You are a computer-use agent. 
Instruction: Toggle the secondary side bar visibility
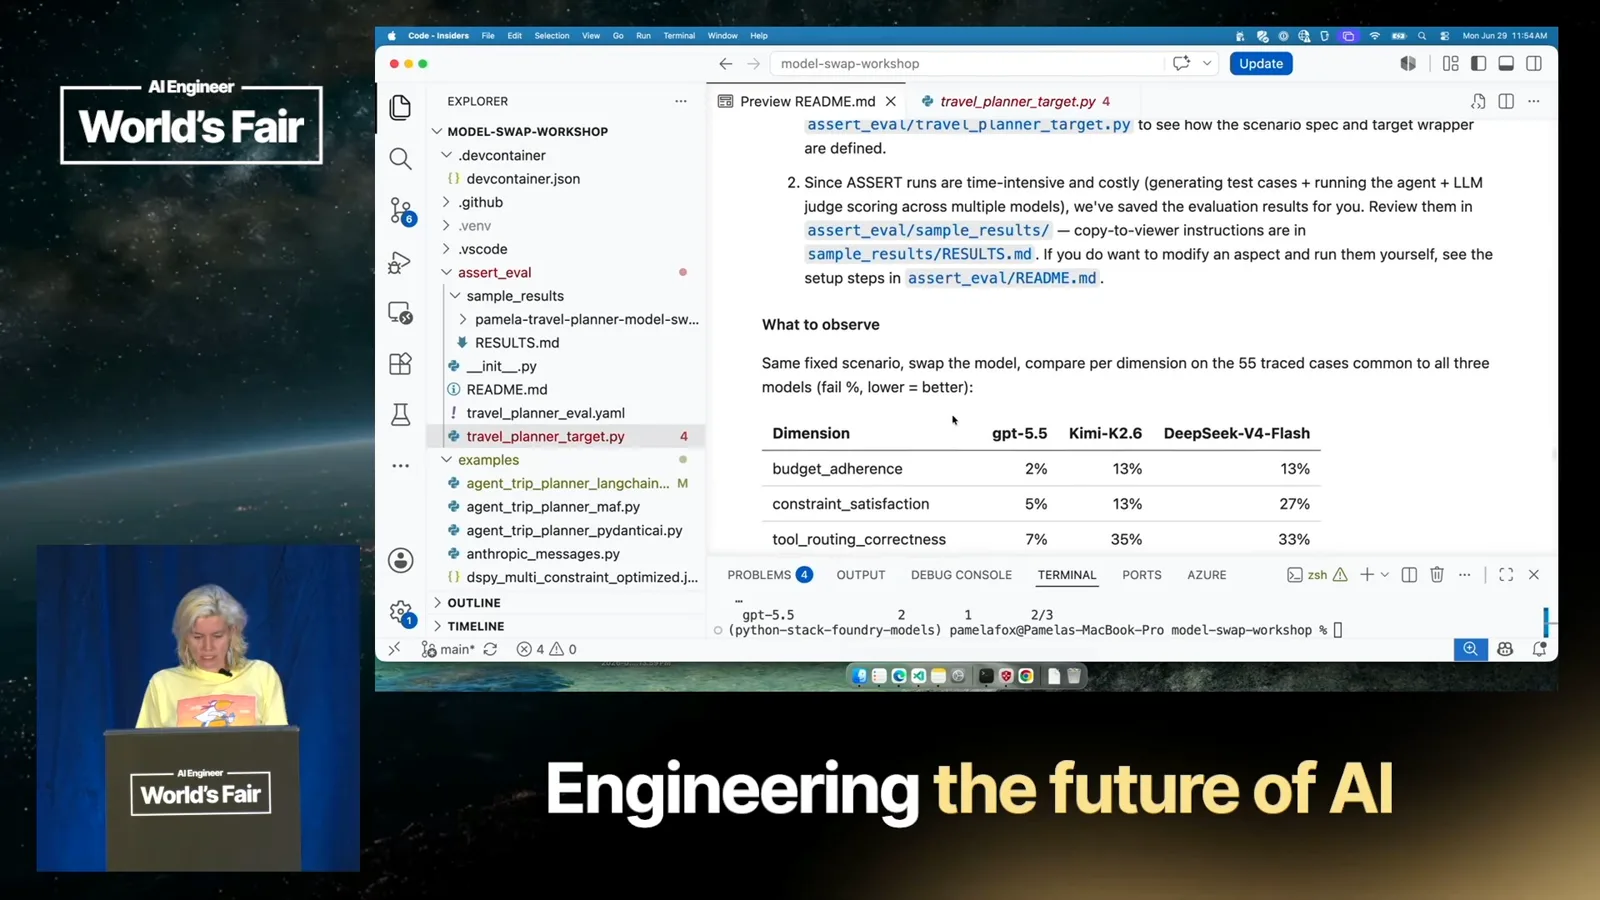click(x=1534, y=63)
